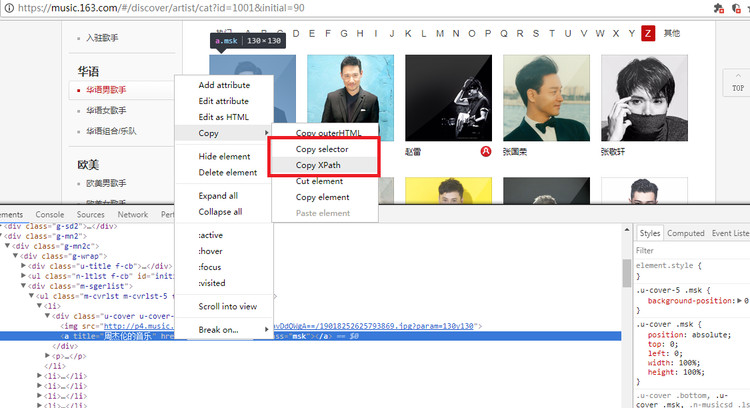Switch to the Sources tab in DevTools

coord(90,215)
